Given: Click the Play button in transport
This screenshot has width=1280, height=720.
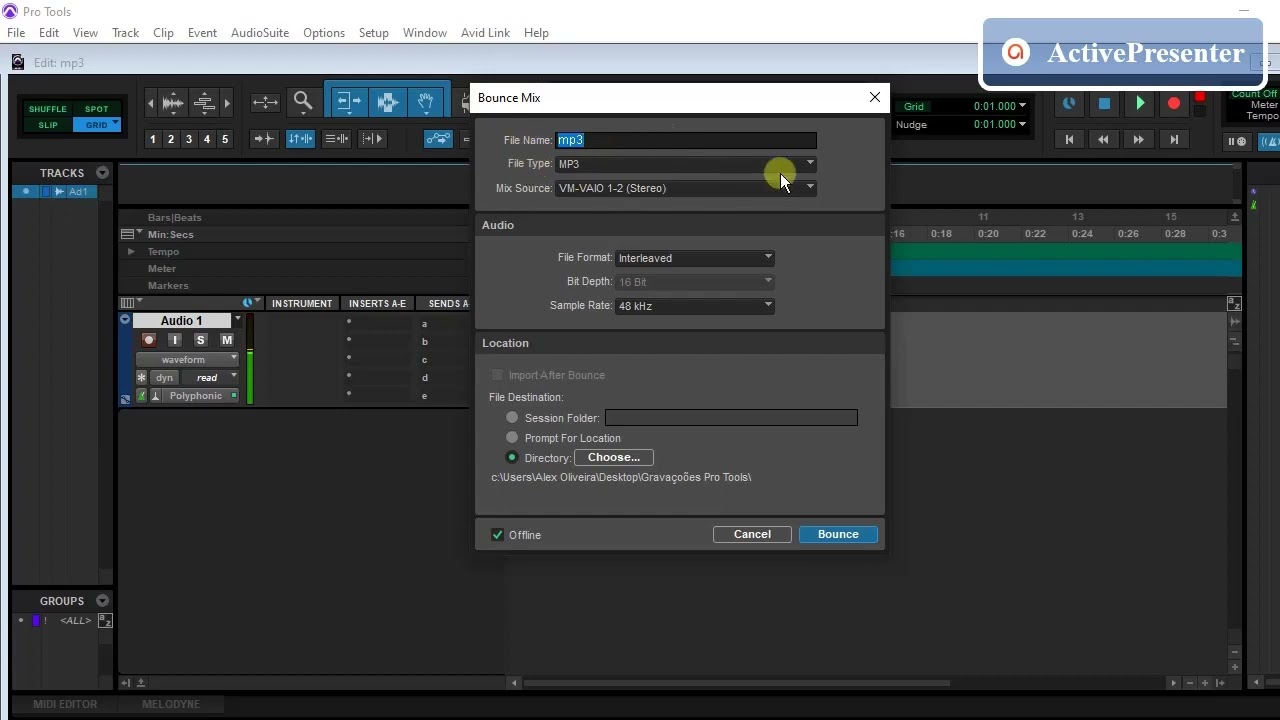Looking at the screenshot, I should pos(1139,103).
